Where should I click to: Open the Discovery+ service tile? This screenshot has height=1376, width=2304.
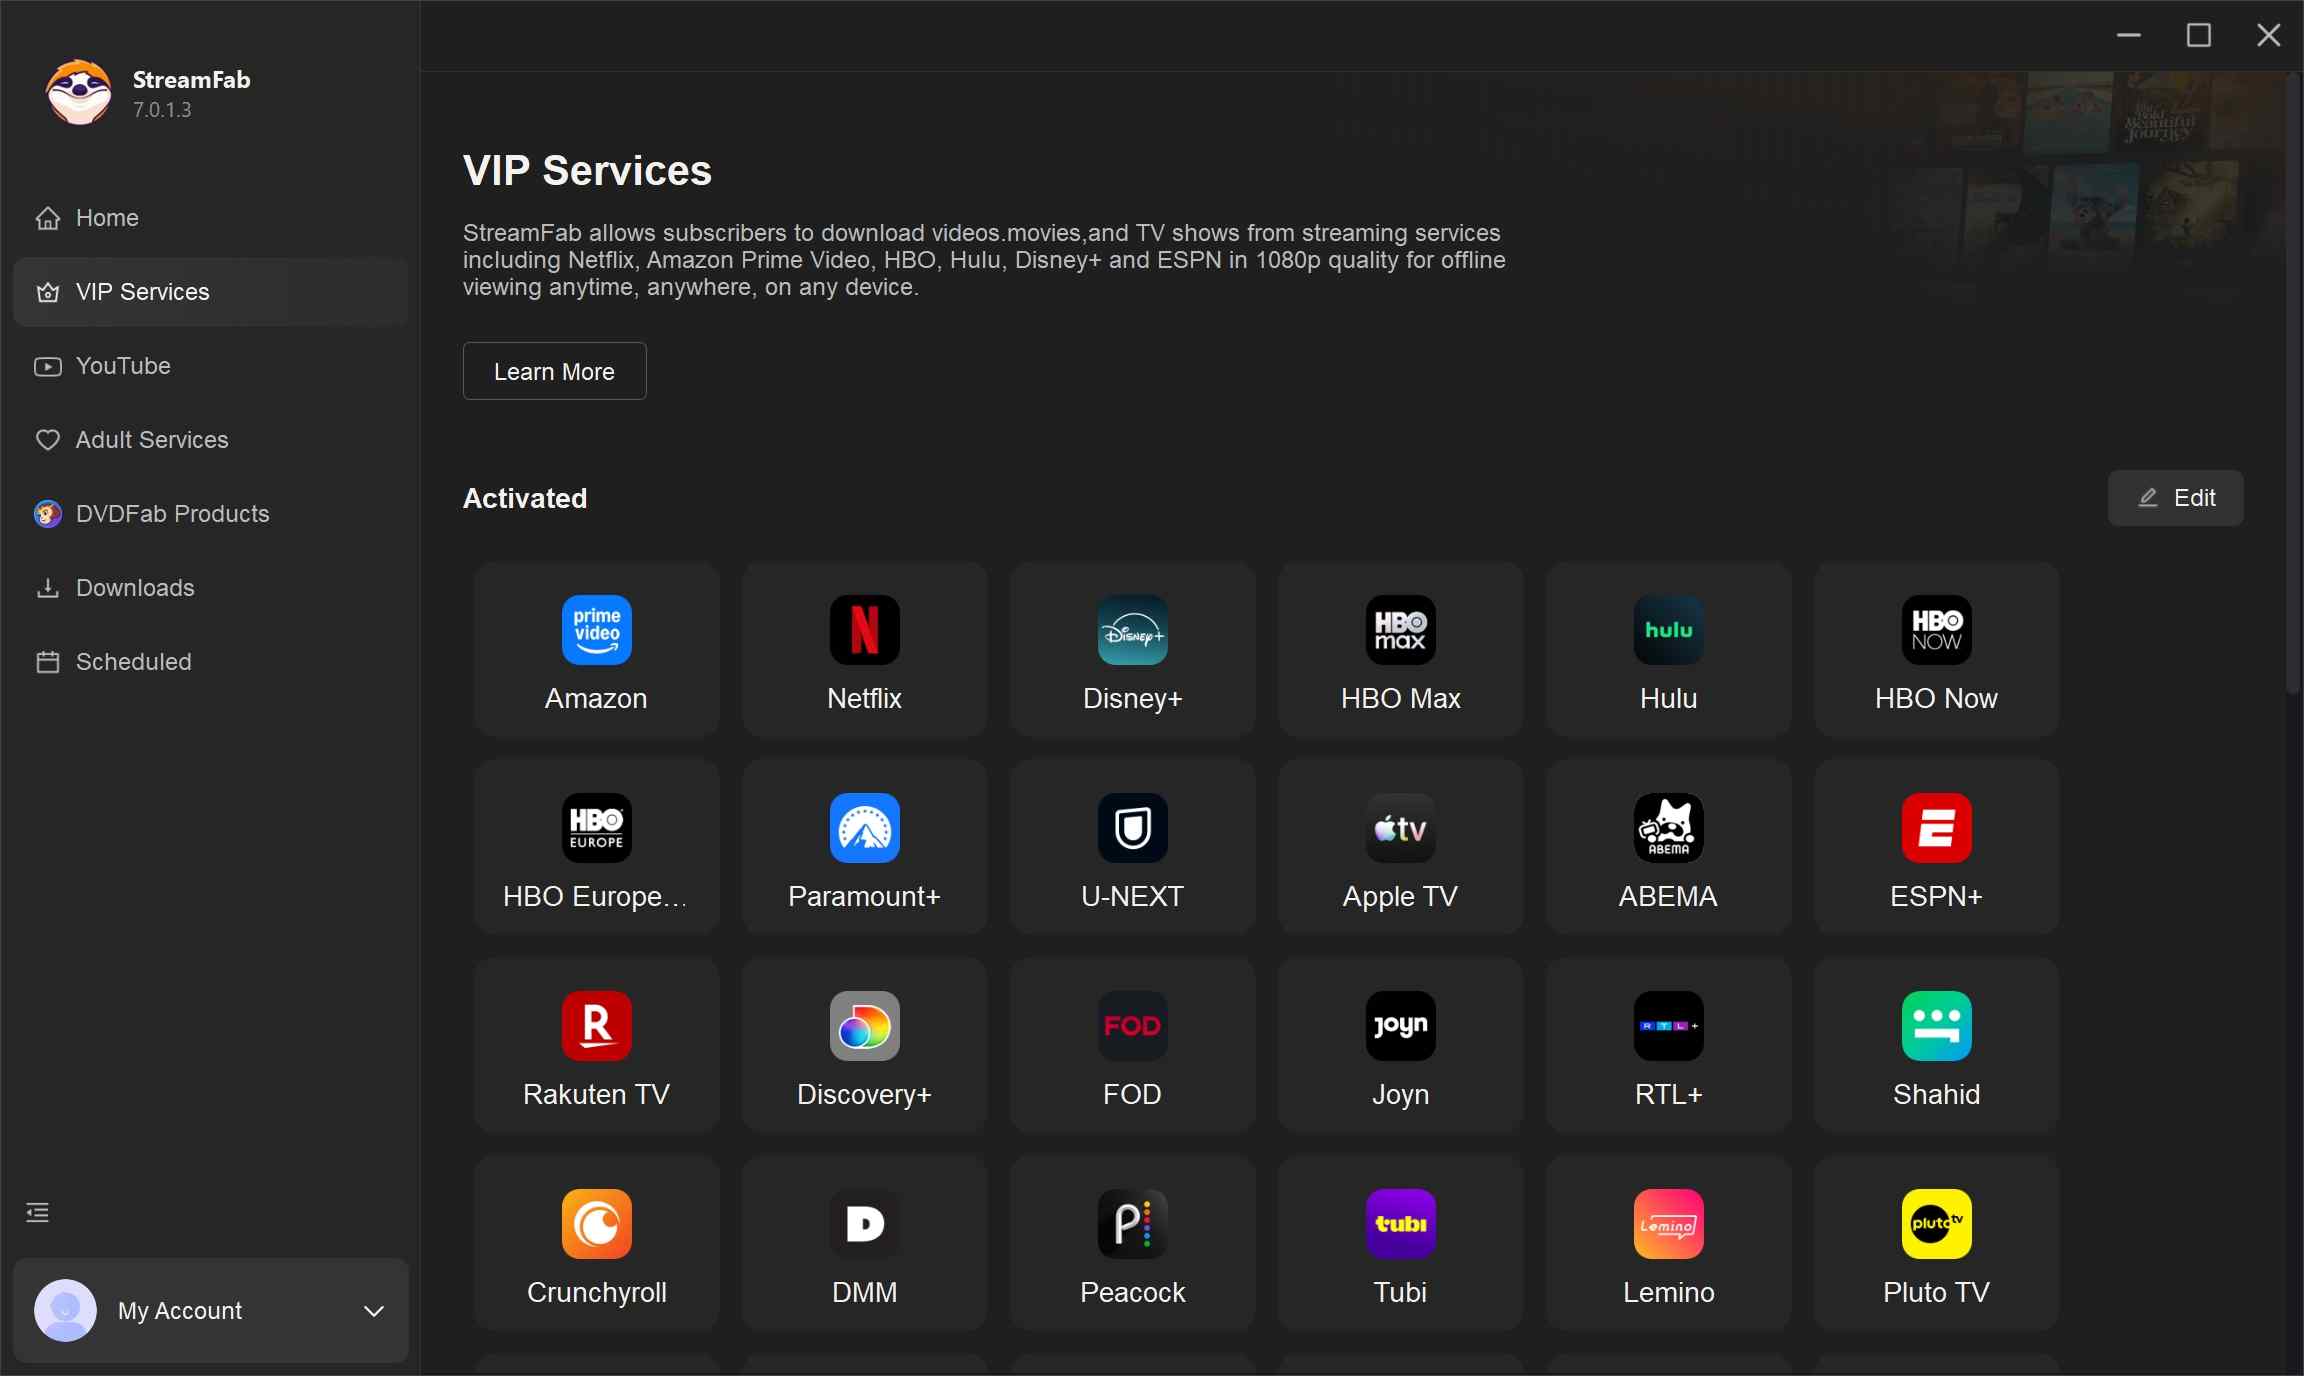click(x=864, y=1046)
